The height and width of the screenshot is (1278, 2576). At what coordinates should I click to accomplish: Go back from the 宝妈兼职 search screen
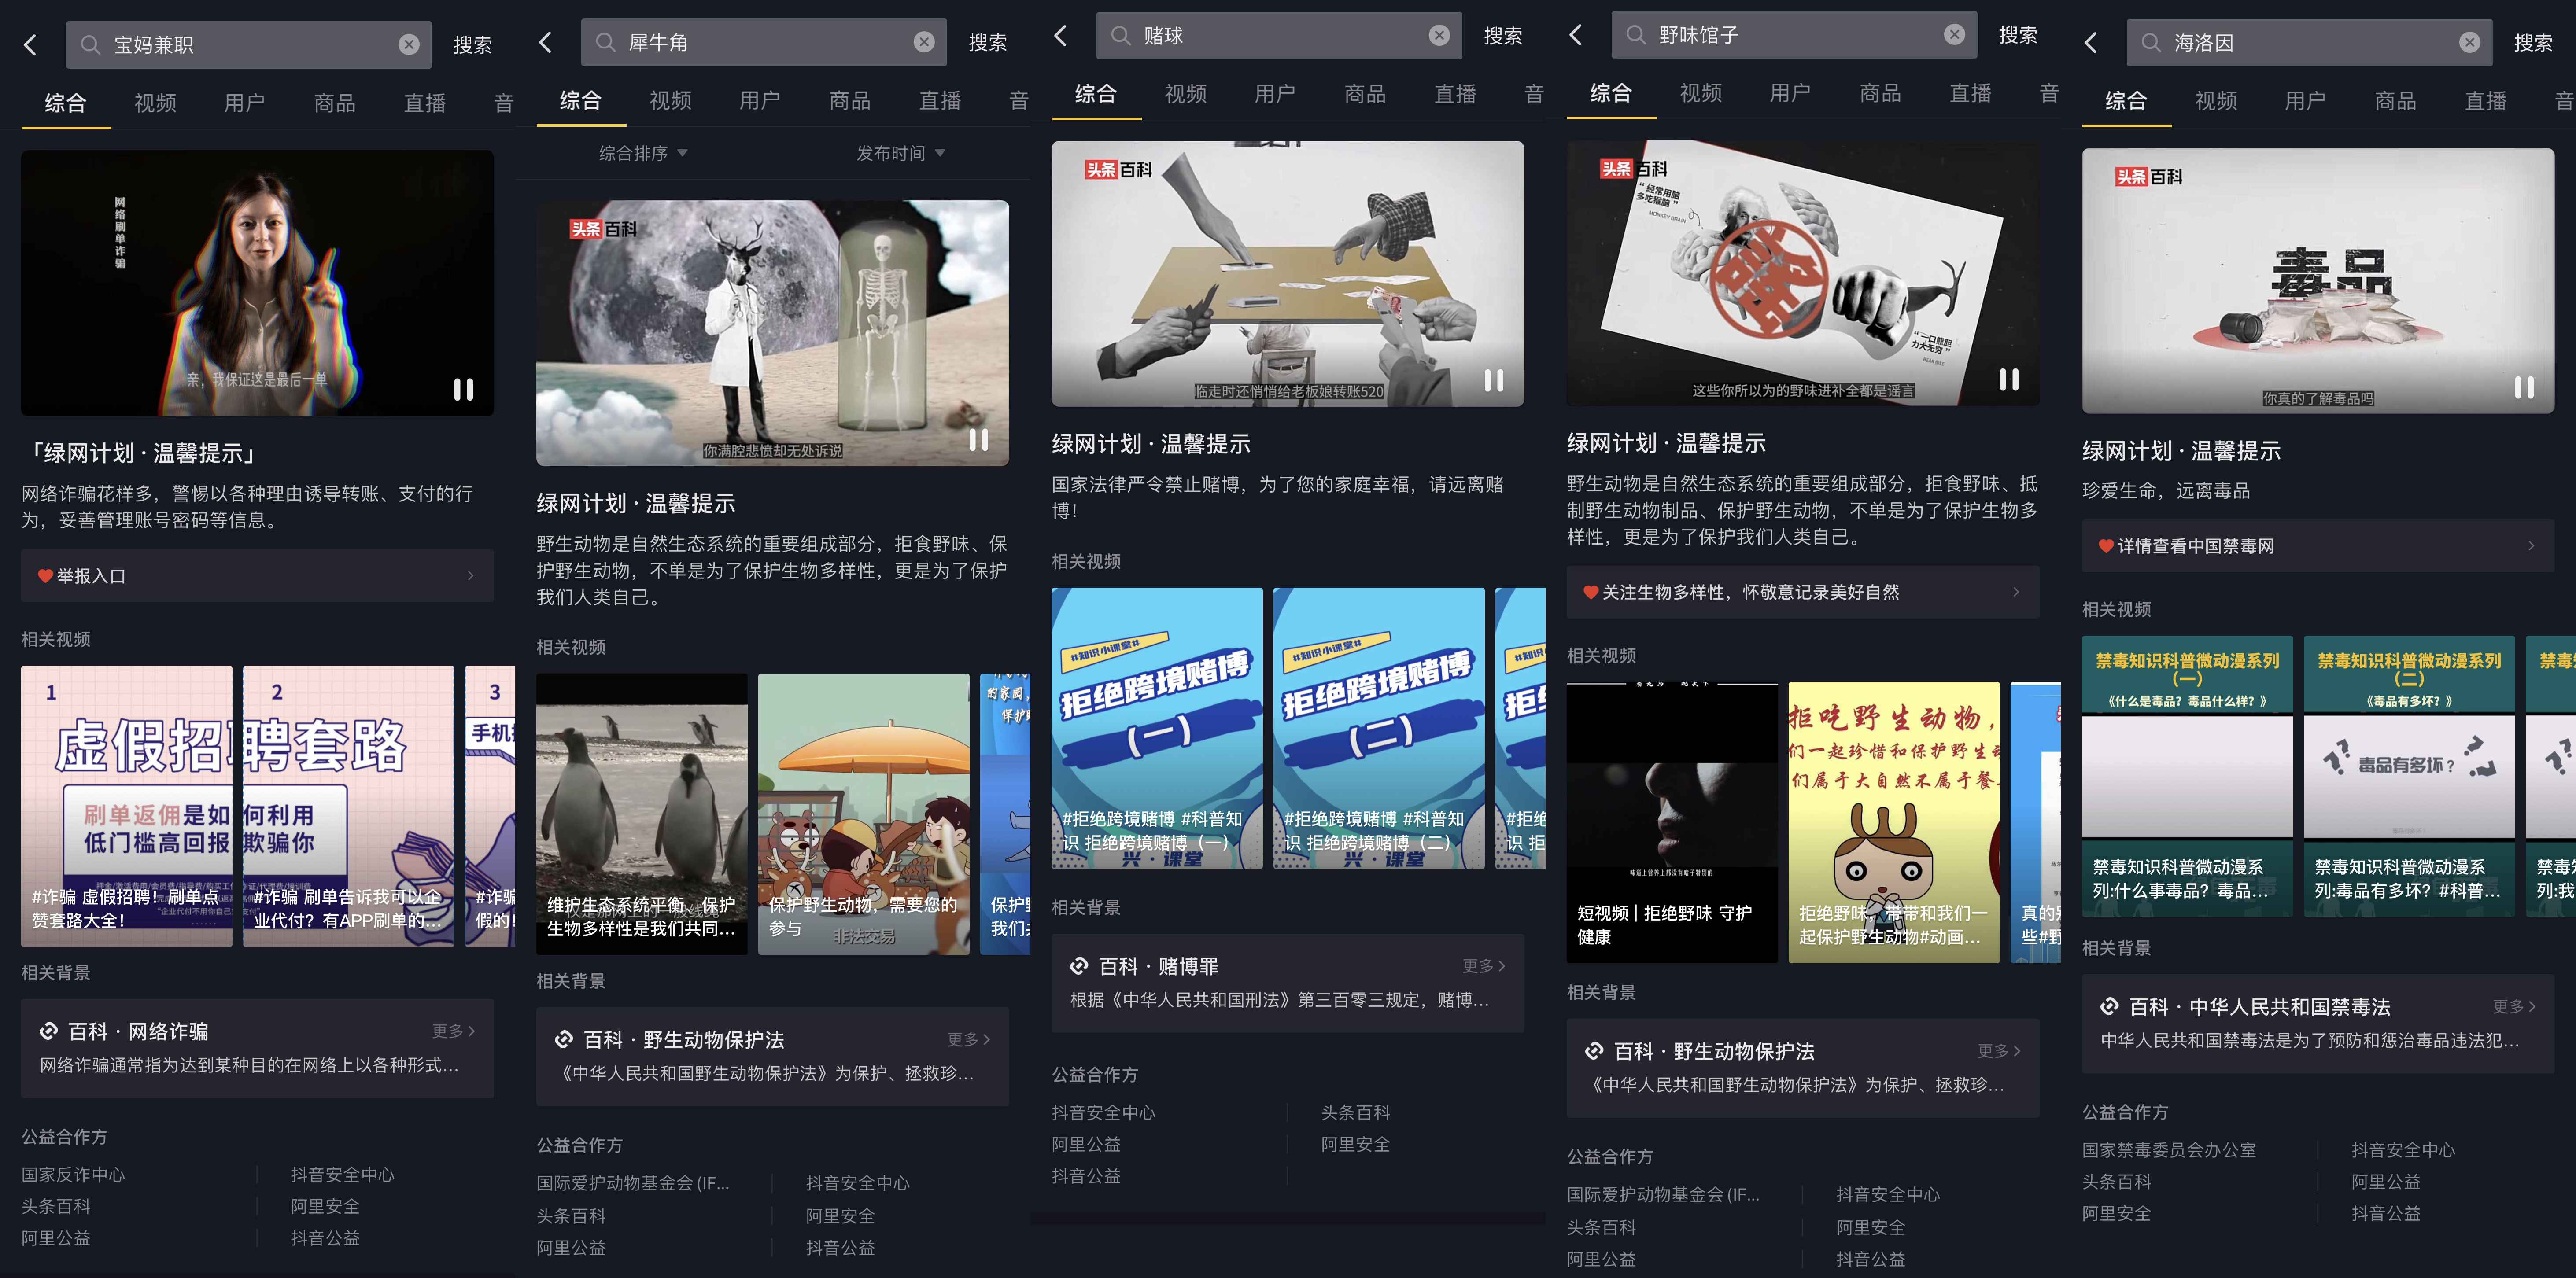pyautogui.click(x=30, y=45)
